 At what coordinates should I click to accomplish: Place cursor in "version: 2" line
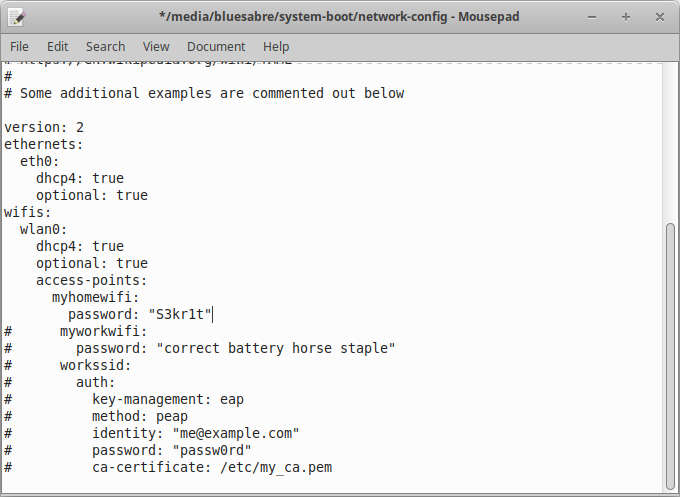[x=44, y=128]
